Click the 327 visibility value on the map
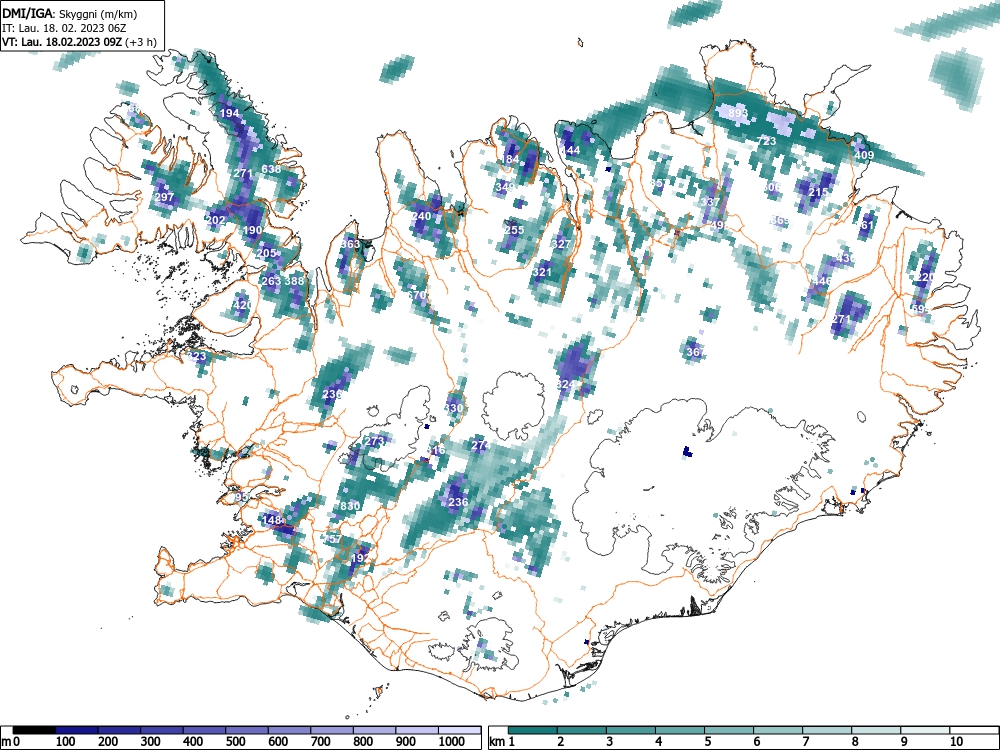The width and height of the screenshot is (1000, 750). [561, 244]
